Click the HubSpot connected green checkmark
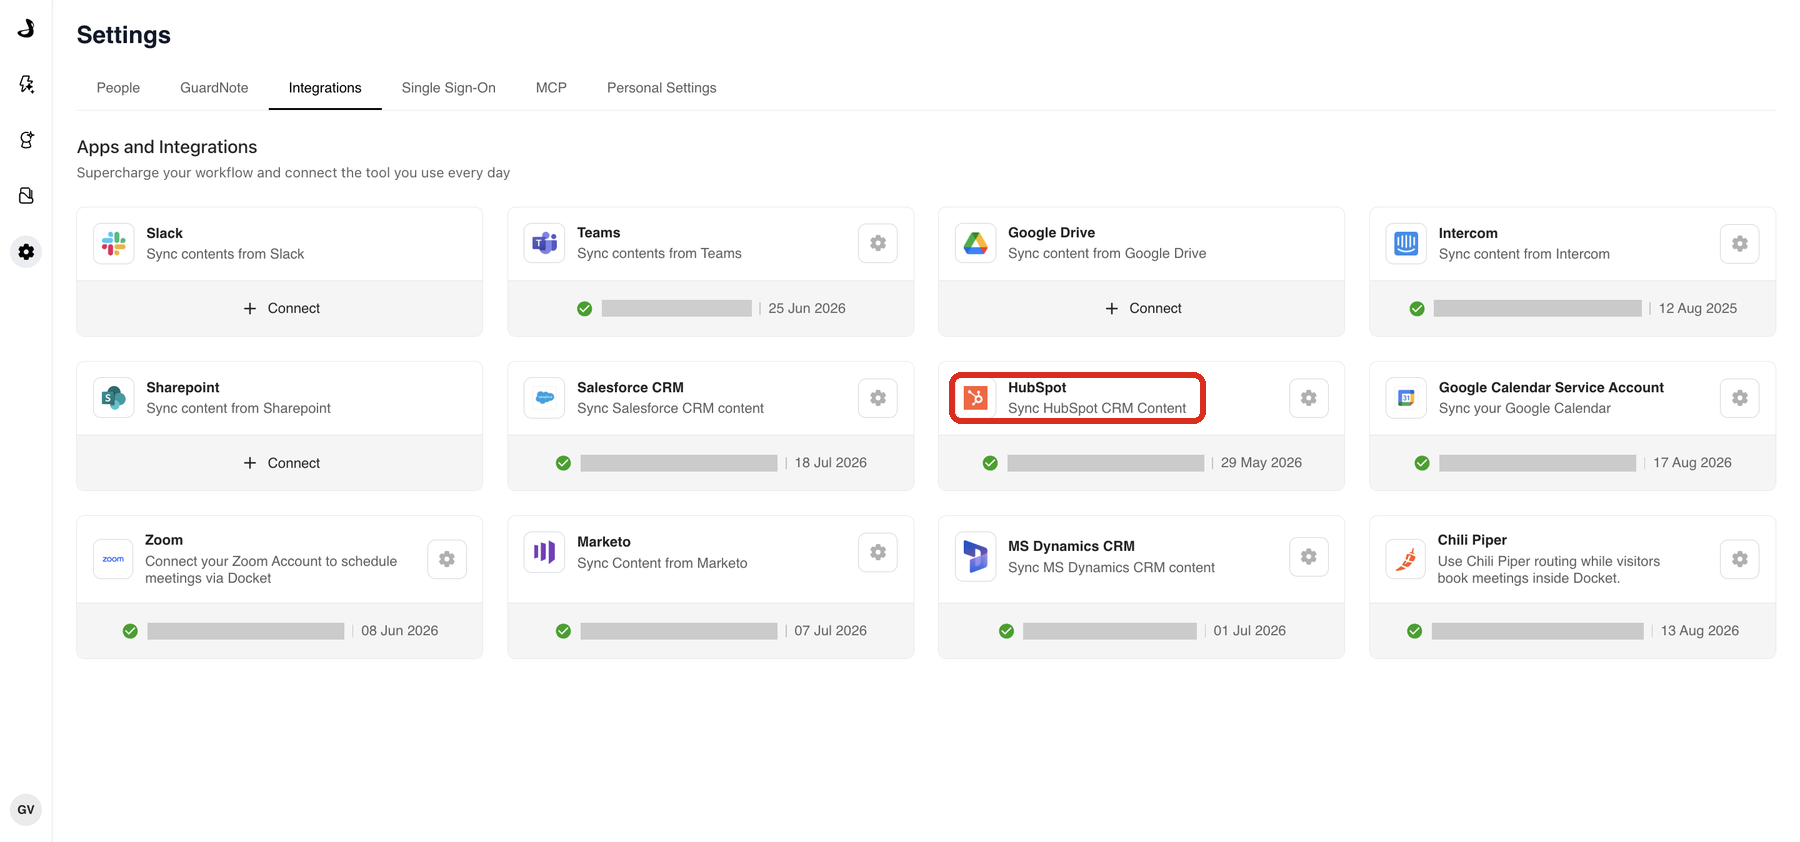 990,463
